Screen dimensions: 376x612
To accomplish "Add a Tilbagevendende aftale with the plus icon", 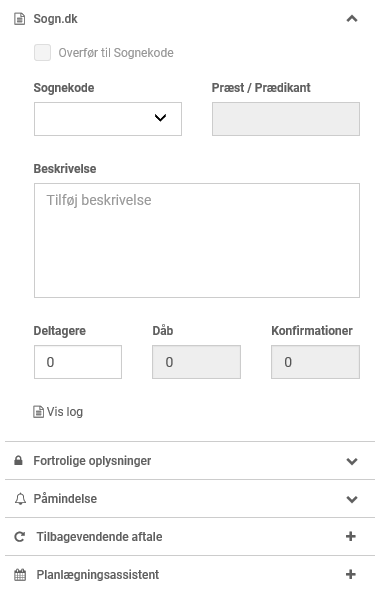I will tap(351, 536).
